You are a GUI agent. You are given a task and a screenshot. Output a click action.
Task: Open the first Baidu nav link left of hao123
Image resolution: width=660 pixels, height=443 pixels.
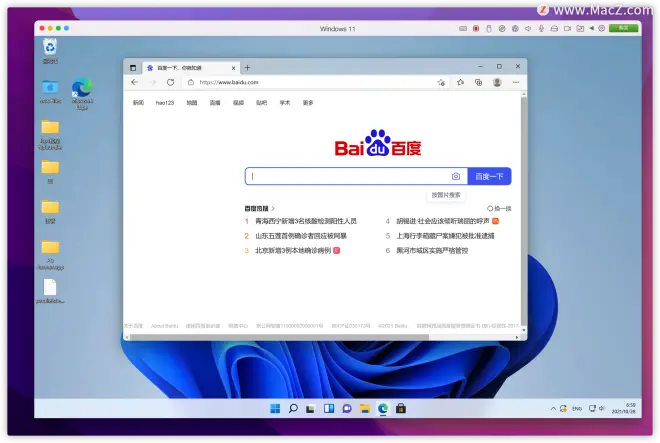[138, 103]
